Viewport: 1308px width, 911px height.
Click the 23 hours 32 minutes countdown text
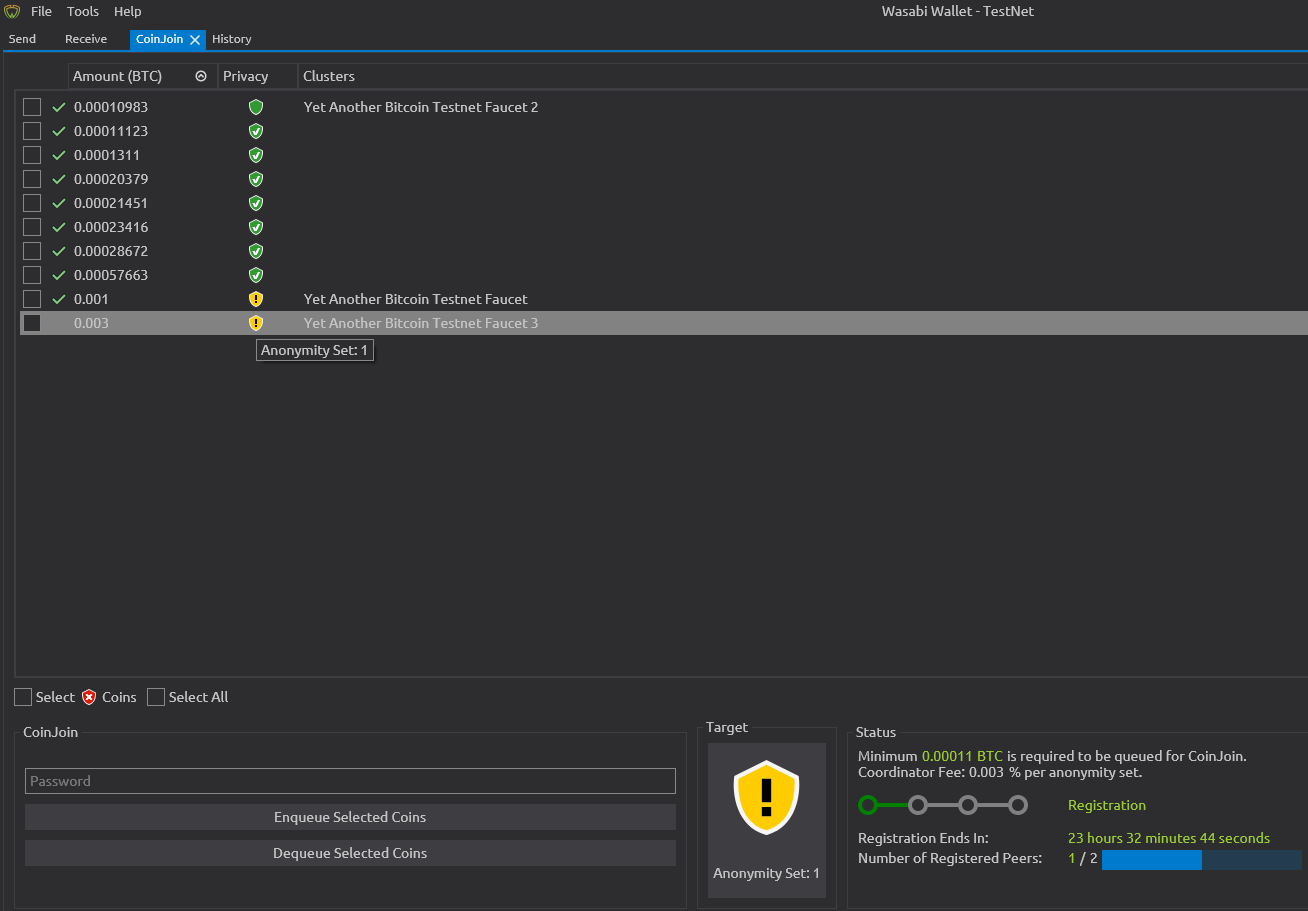pyautogui.click(x=1169, y=838)
